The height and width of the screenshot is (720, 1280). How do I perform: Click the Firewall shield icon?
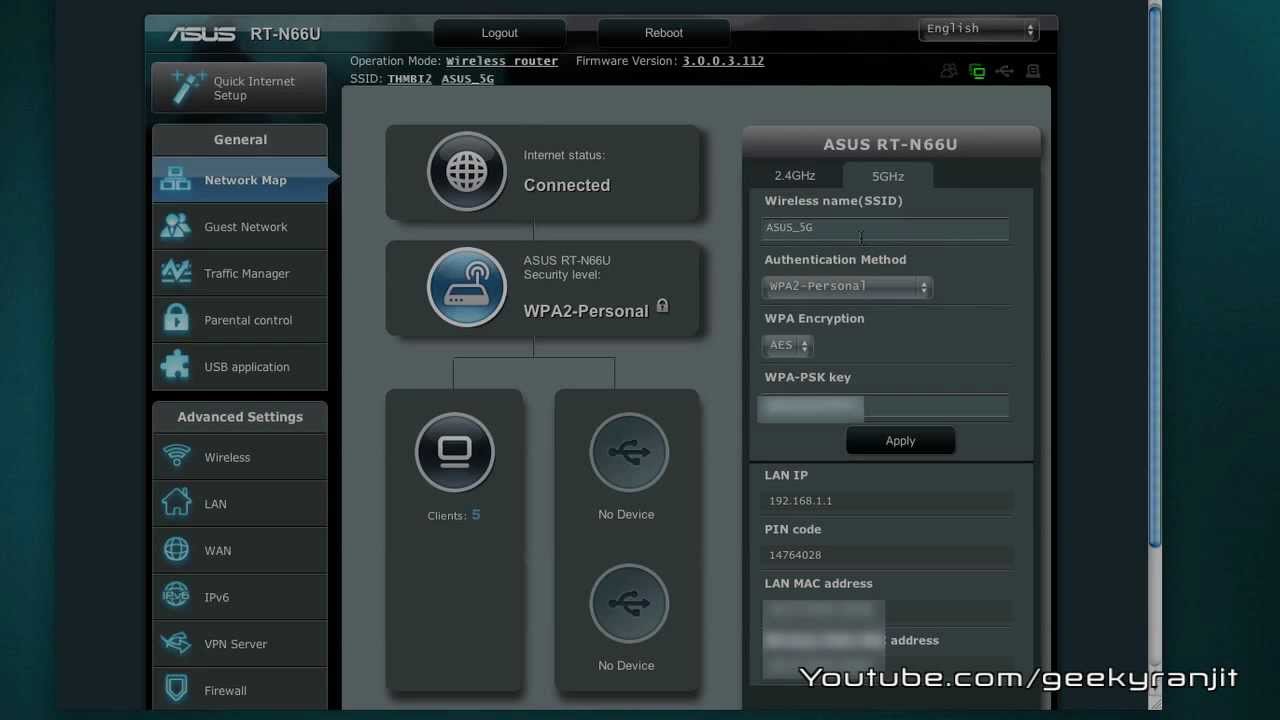pos(176,690)
